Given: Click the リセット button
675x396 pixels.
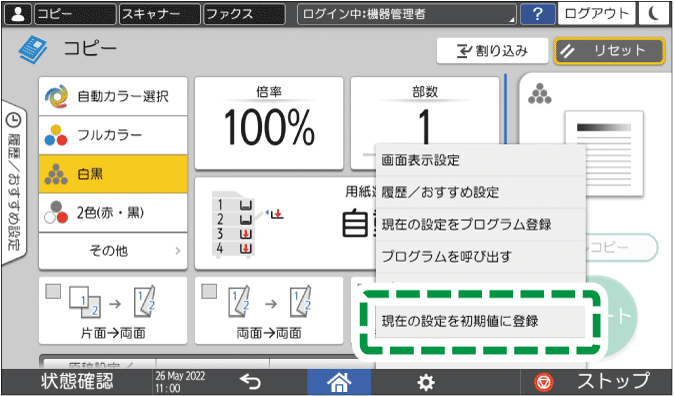Looking at the screenshot, I should (609, 51).
